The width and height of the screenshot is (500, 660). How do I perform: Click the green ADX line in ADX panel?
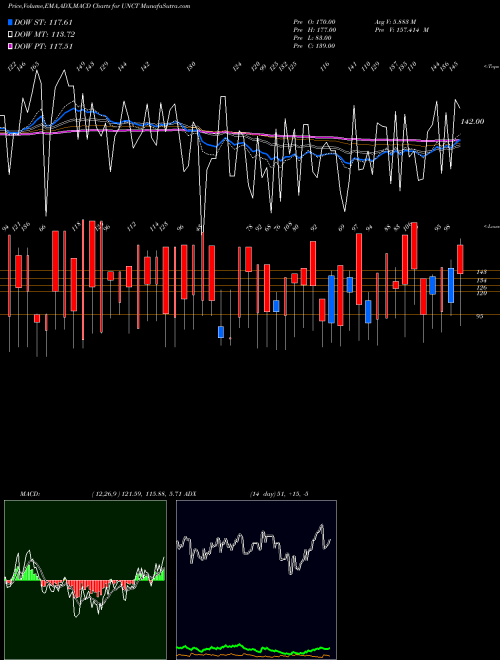click(x=253, y=648)
